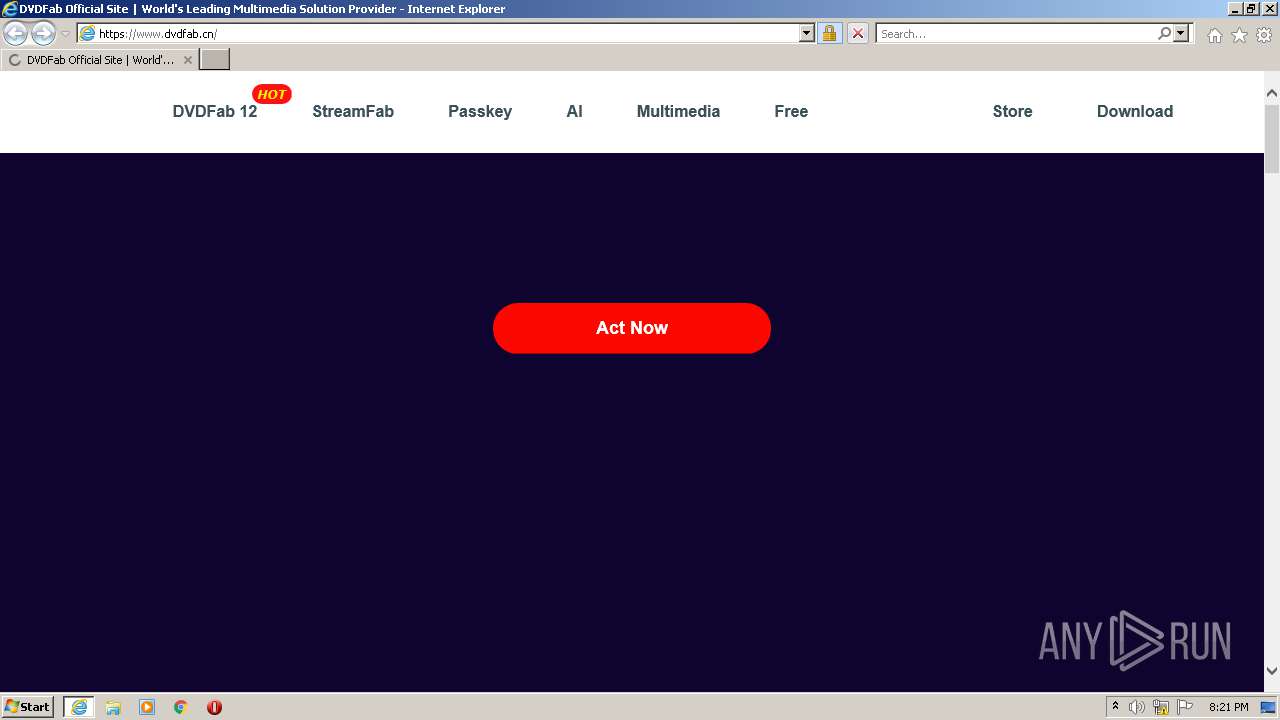Image resolution: width=1280 pixels, height=720 pixels.
Task: Open the network tray icon
Action: click(x=1161, y=707)
